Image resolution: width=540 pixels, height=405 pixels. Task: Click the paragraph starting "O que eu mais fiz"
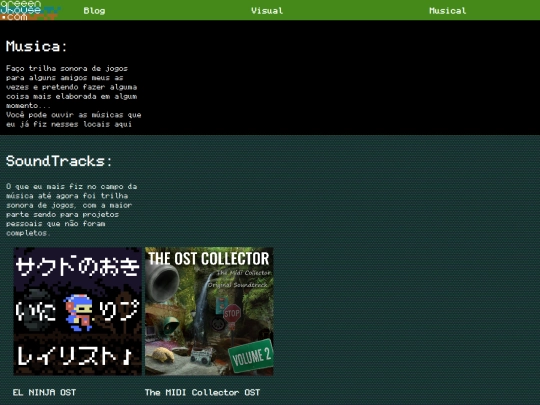click(72, 209)
